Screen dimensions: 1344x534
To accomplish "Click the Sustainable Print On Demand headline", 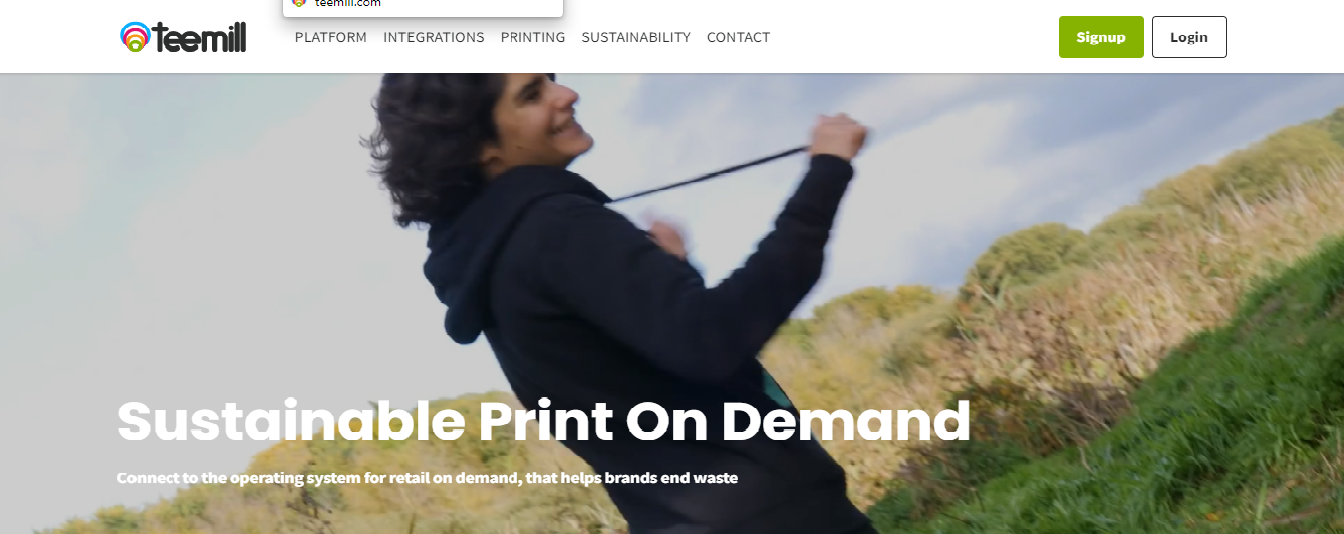I will coord(544,421).
